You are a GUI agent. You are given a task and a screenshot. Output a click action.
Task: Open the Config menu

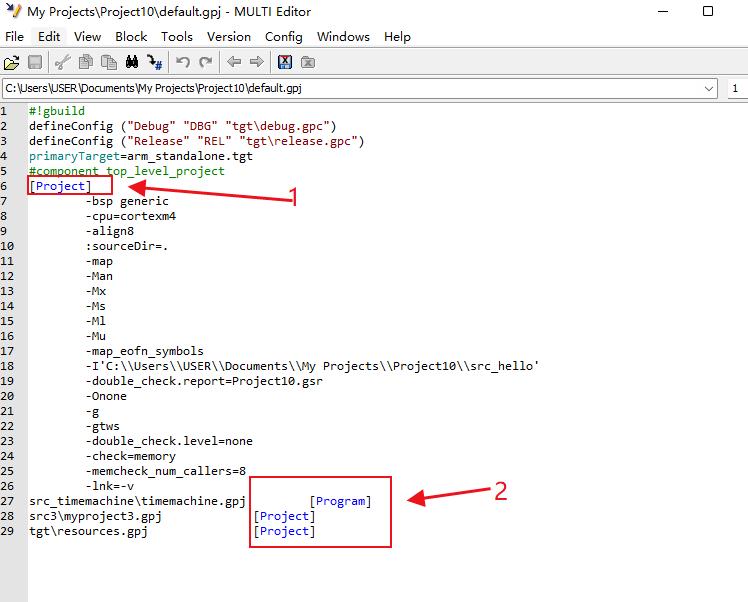284,37
